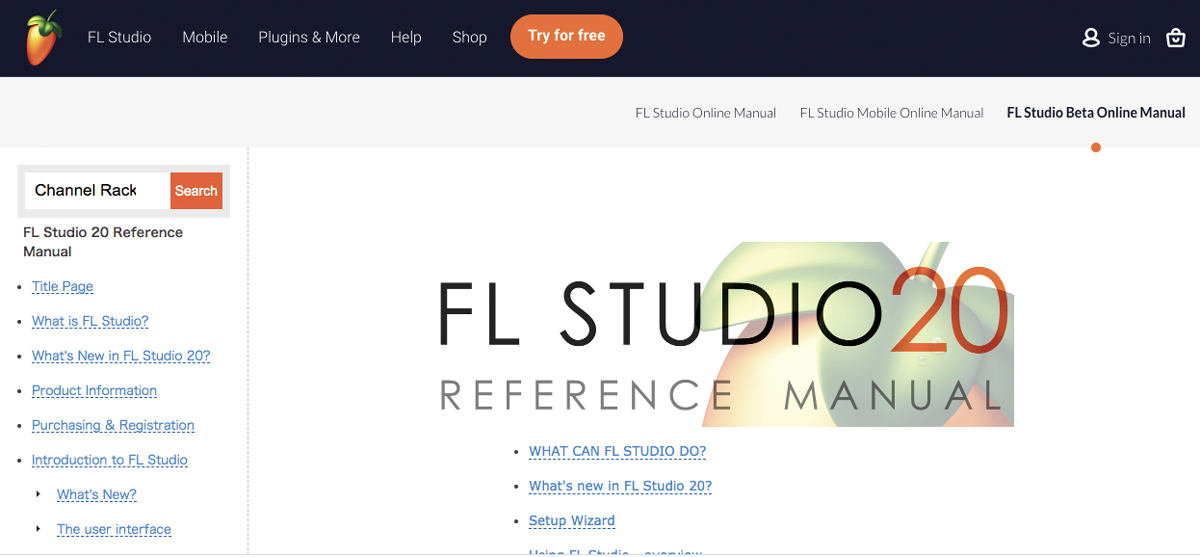Open main What's new in FL Studio 20? link
This screenshot has width=1200, height=557.
click(x=620, y=486)
